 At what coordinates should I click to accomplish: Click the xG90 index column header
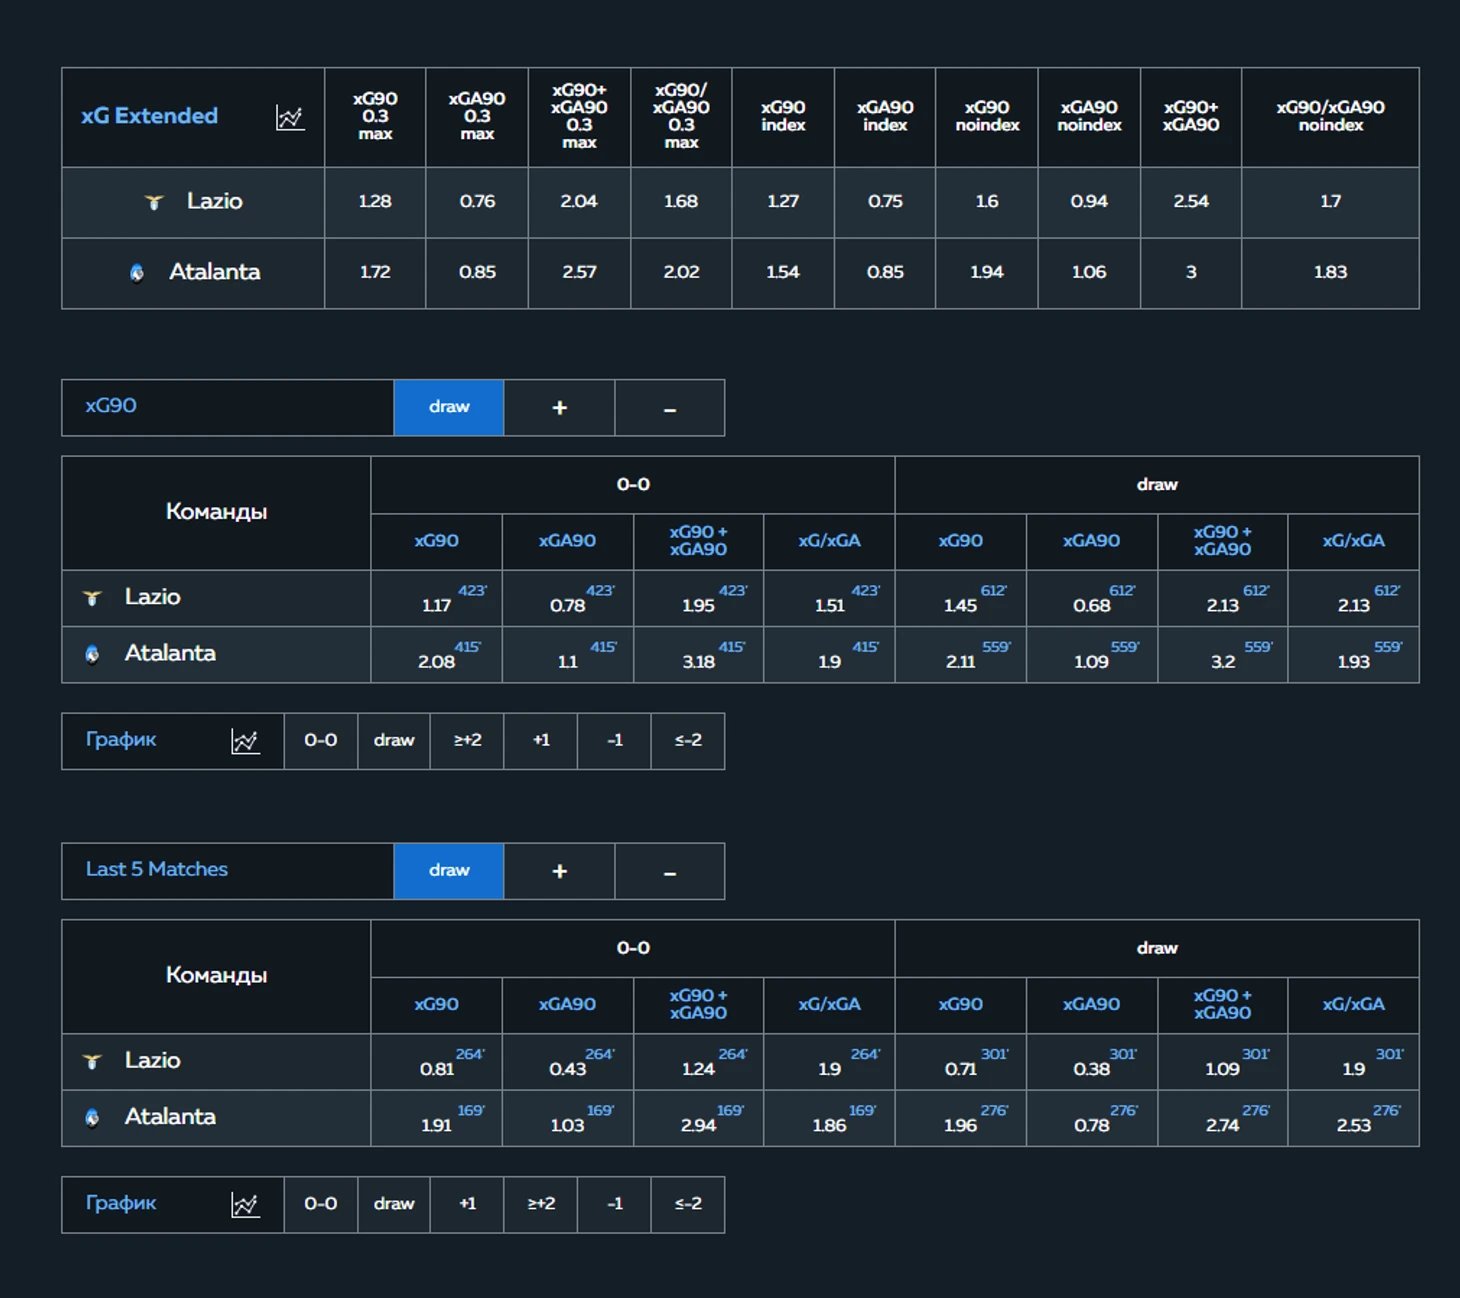pyautogui.click(x=782, y=116)
